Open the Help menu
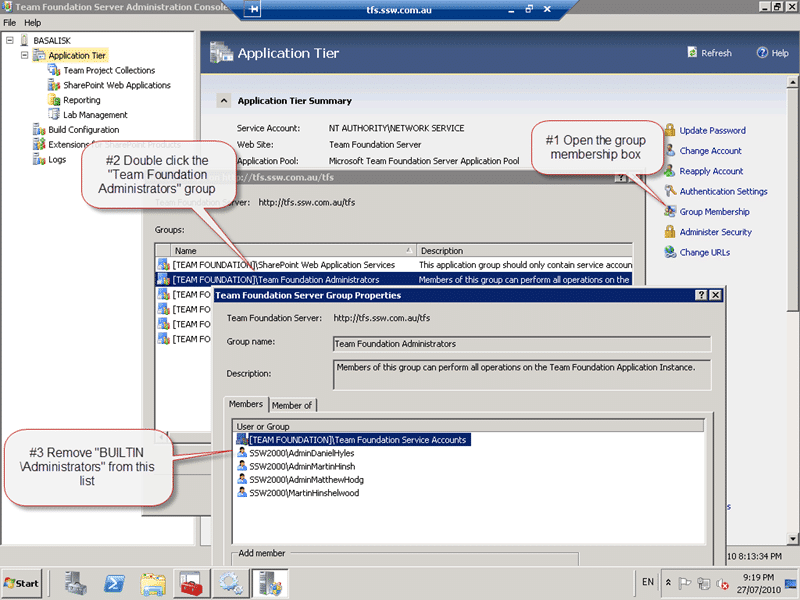 (32, 22)
